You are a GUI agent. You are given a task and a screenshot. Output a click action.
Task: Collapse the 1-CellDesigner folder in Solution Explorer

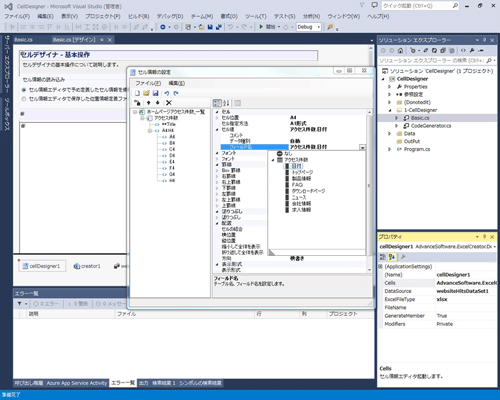pyautogui.click(x=389, y=110)
